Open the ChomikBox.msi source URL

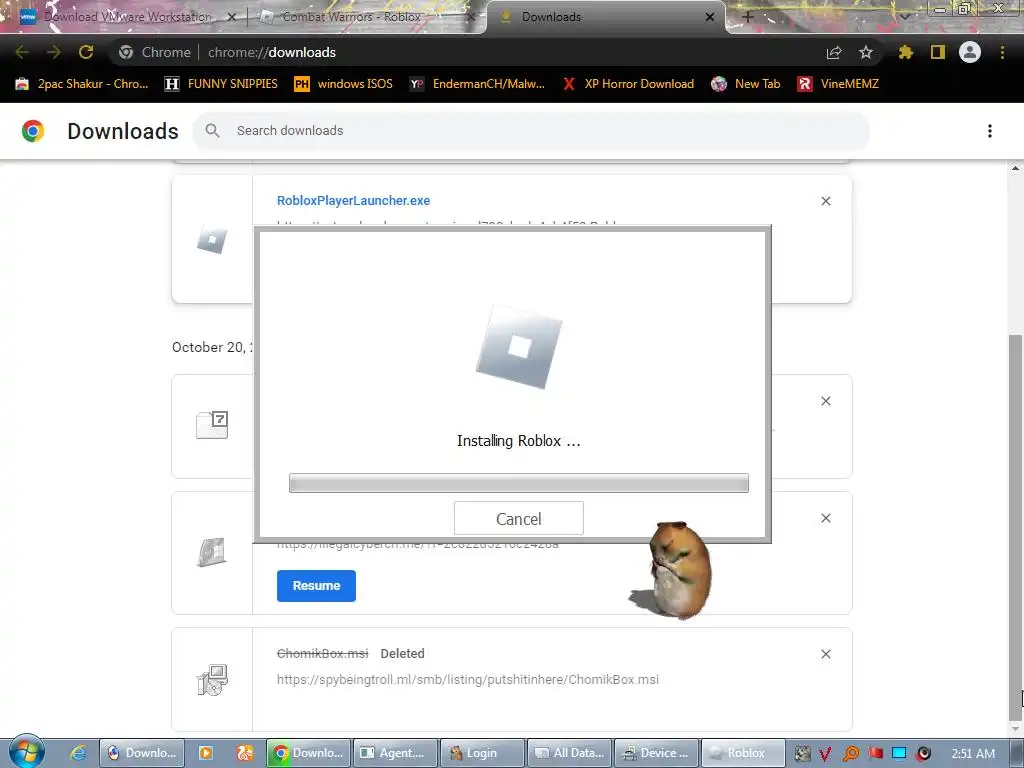pyautogui.click(x=468, y=679)
